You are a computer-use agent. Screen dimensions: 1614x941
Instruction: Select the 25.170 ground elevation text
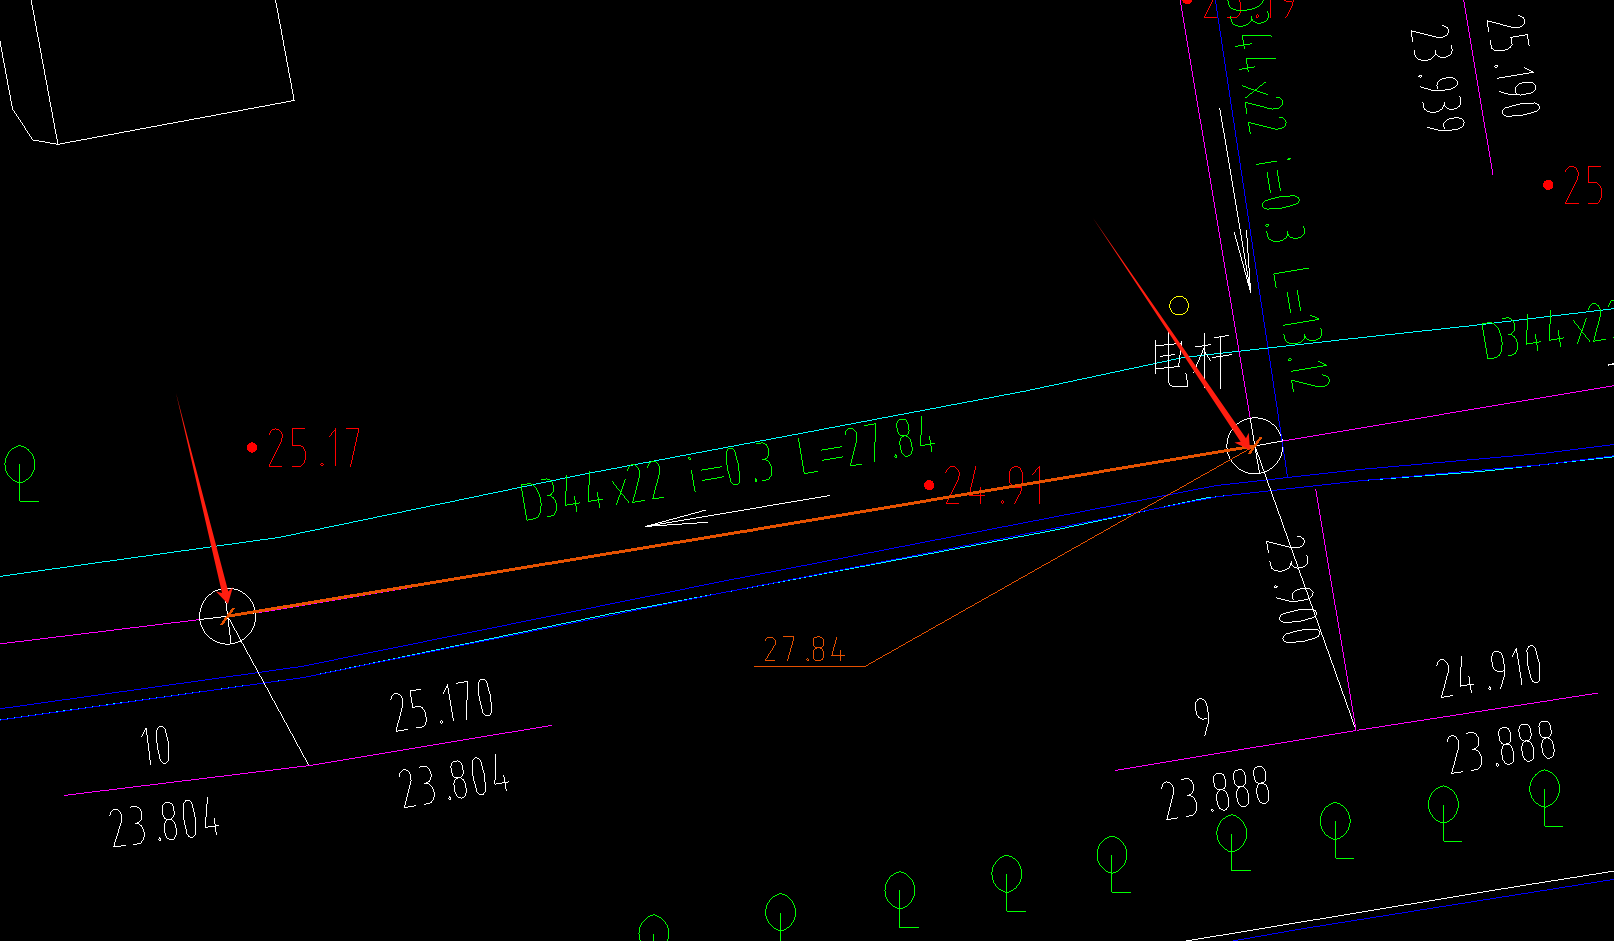tap(442, 705)
